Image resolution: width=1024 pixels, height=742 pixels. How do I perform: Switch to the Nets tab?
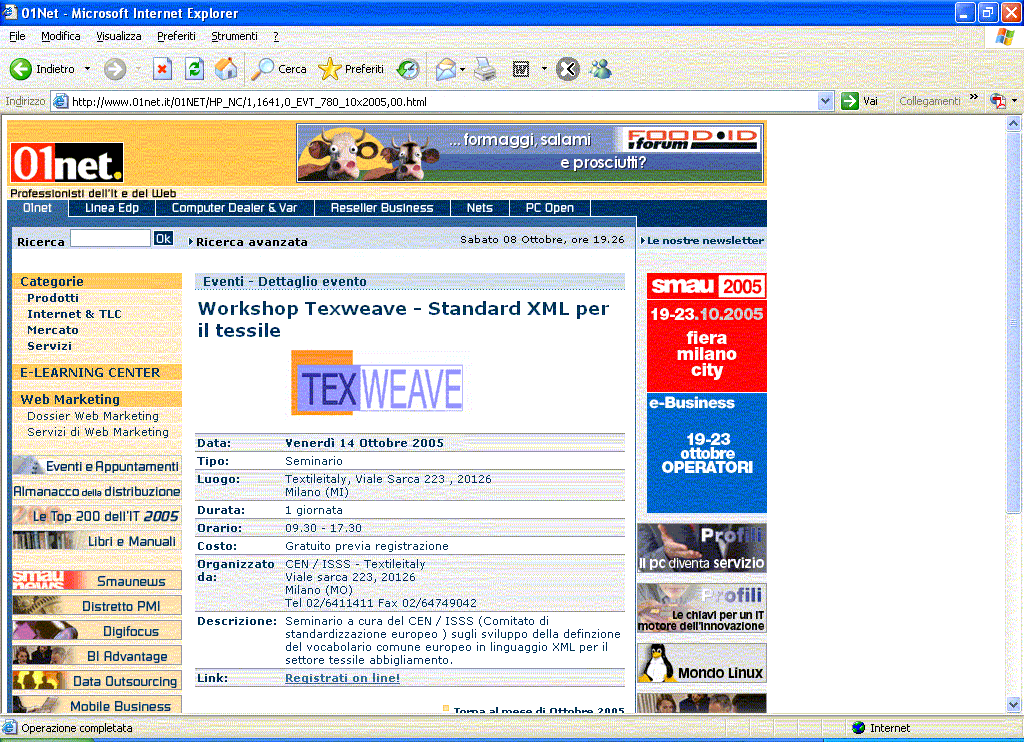[x=479, y=208]
